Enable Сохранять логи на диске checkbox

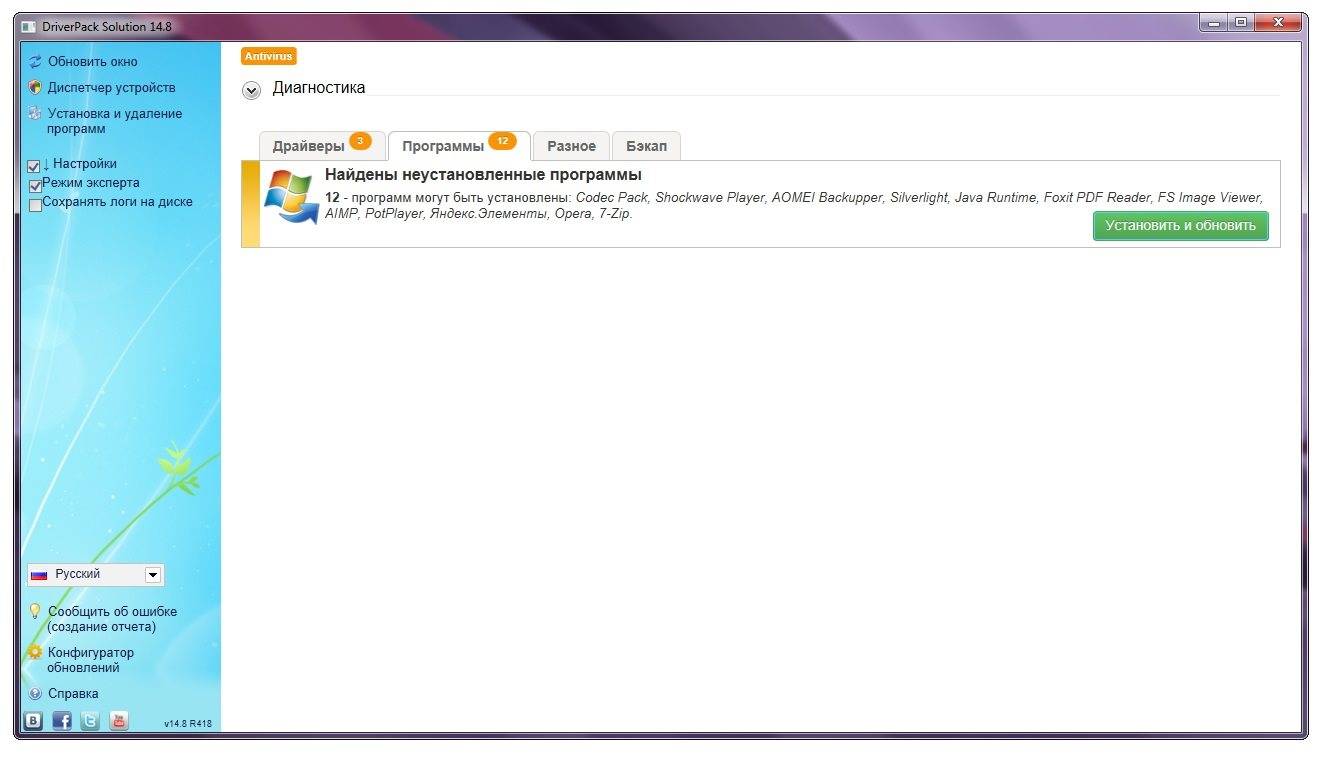35,205
